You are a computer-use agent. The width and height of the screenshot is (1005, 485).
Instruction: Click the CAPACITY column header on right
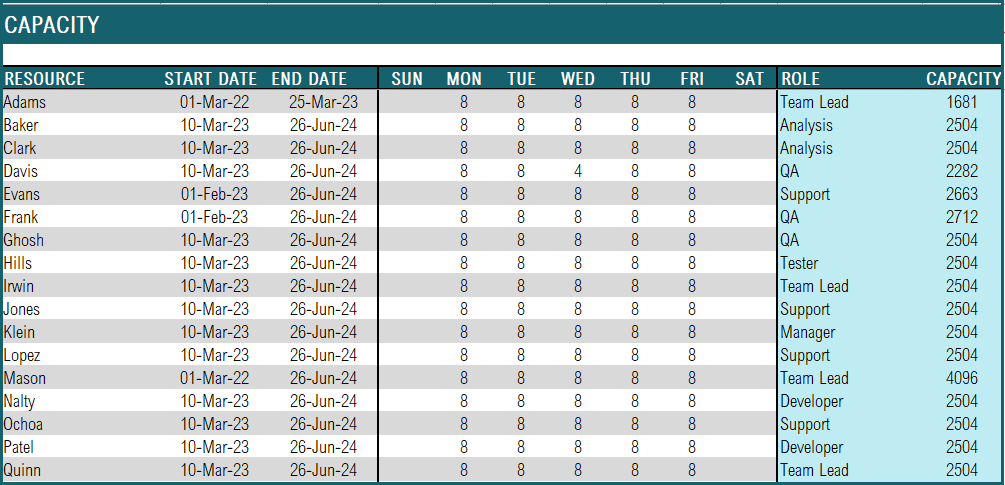(x=963, y=79)
